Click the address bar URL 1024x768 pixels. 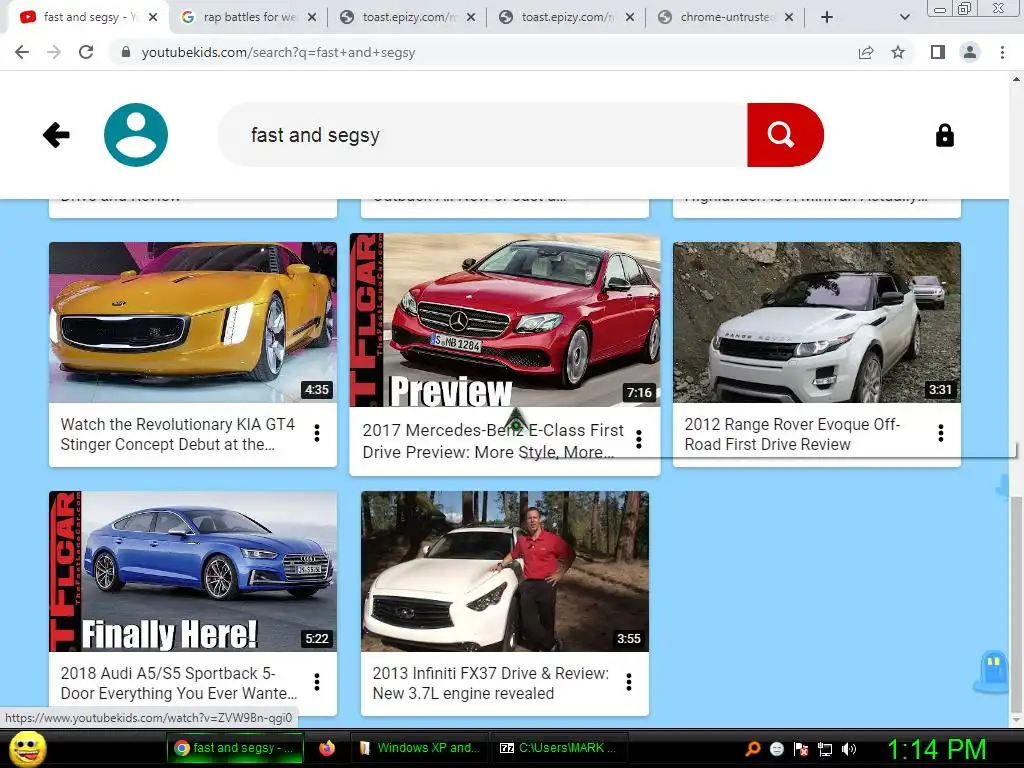coord(278,52)
